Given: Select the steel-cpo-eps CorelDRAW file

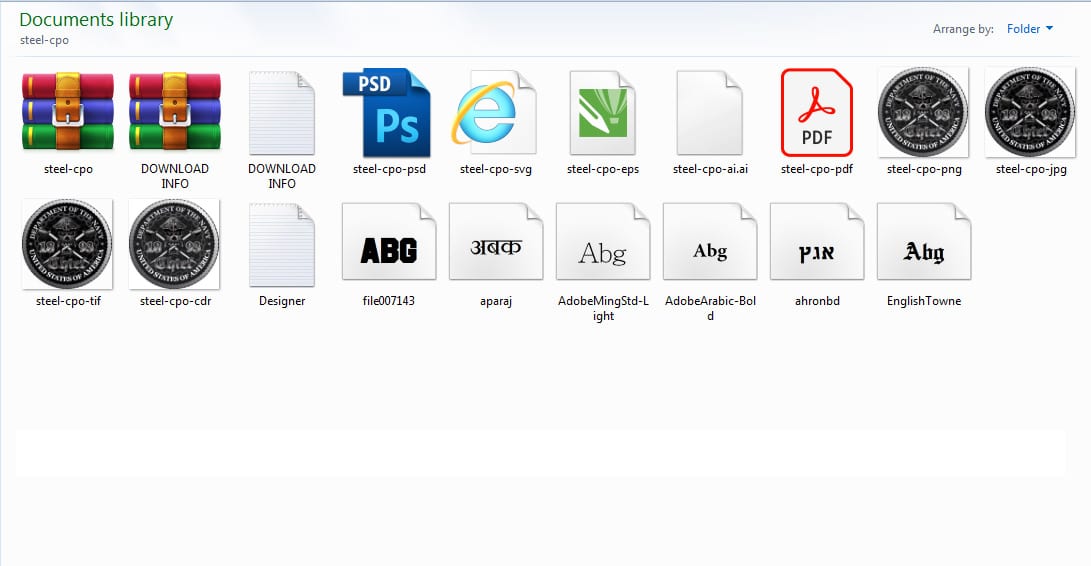Looking at the screenshot, I should tap(603, 112).
